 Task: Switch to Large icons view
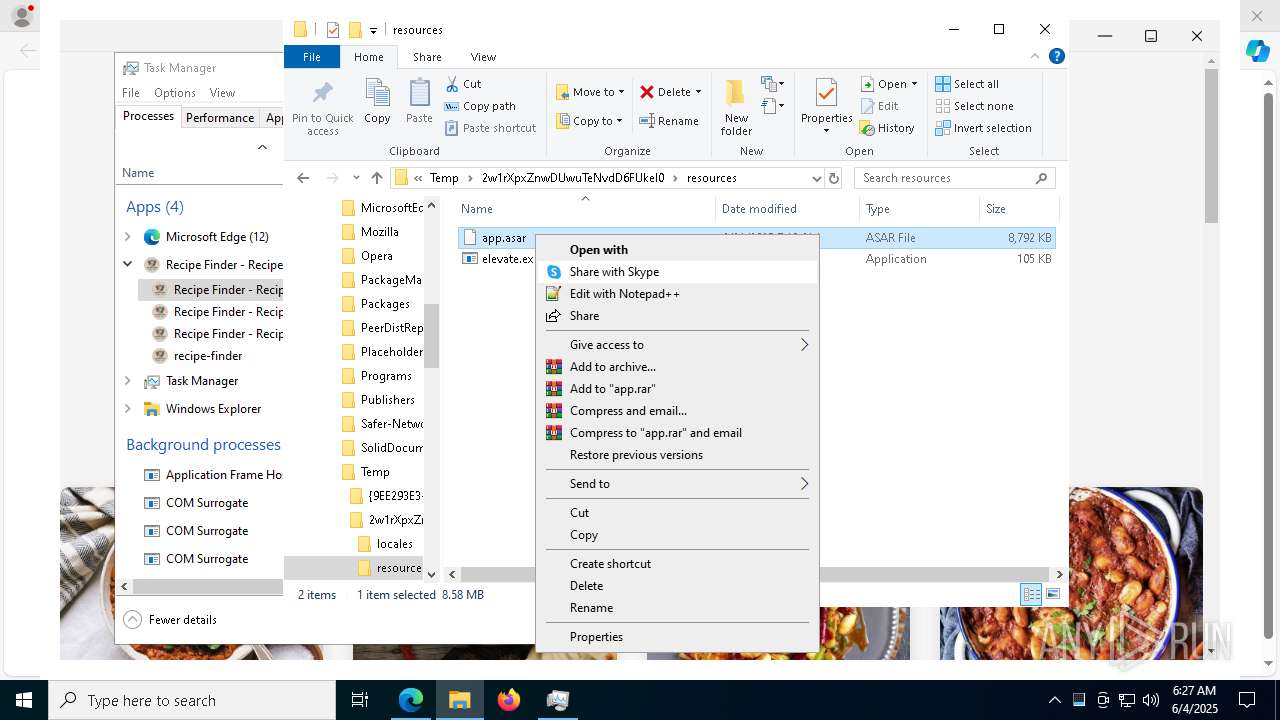(1052, 595)
